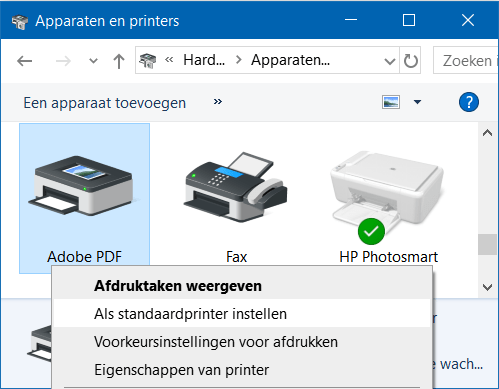Viewport: 499px width, 389px height.
Task: Click the Adobe PDF label text
Action: coord(85,257)
